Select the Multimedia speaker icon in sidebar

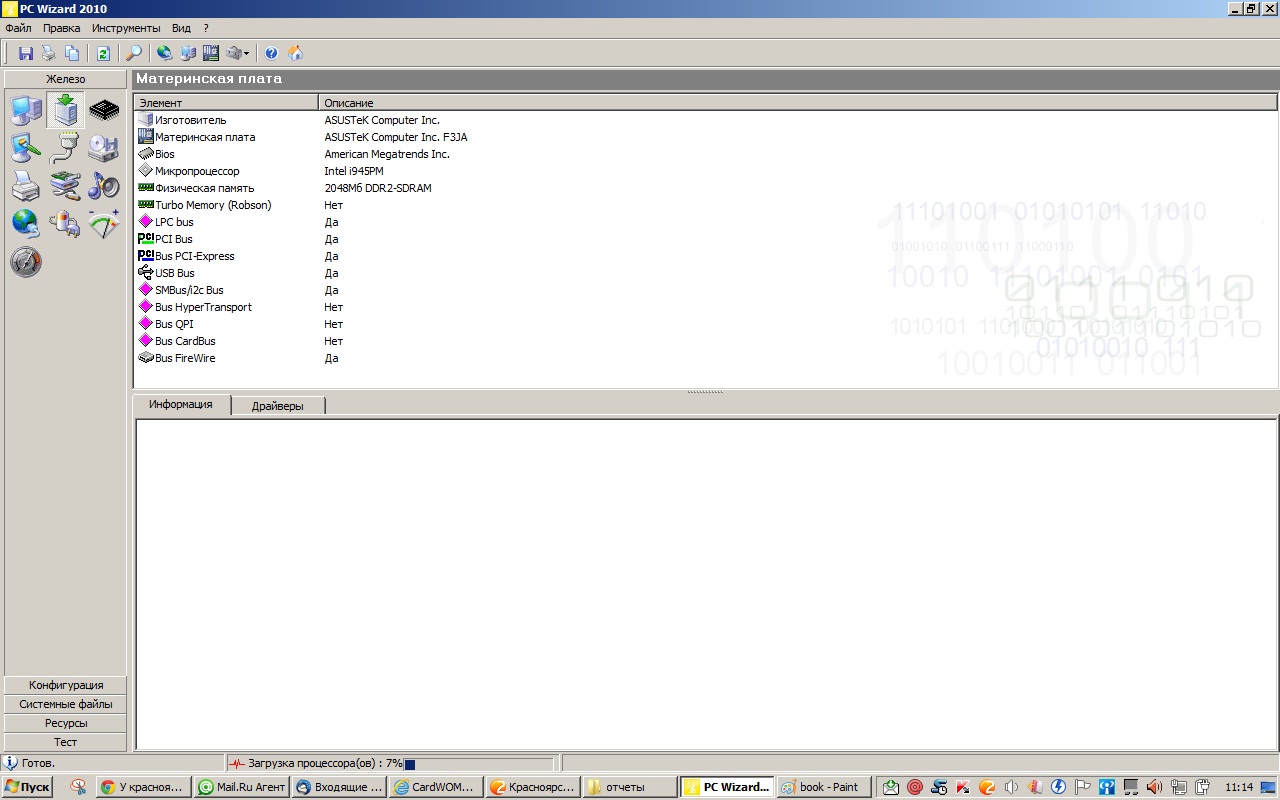coord(104,186)
